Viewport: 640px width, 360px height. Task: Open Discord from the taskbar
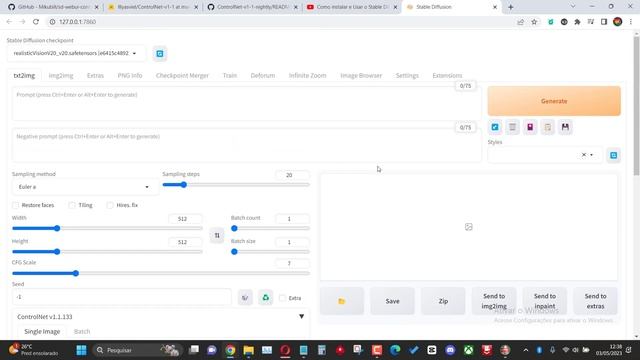click(x=450, y=350)
